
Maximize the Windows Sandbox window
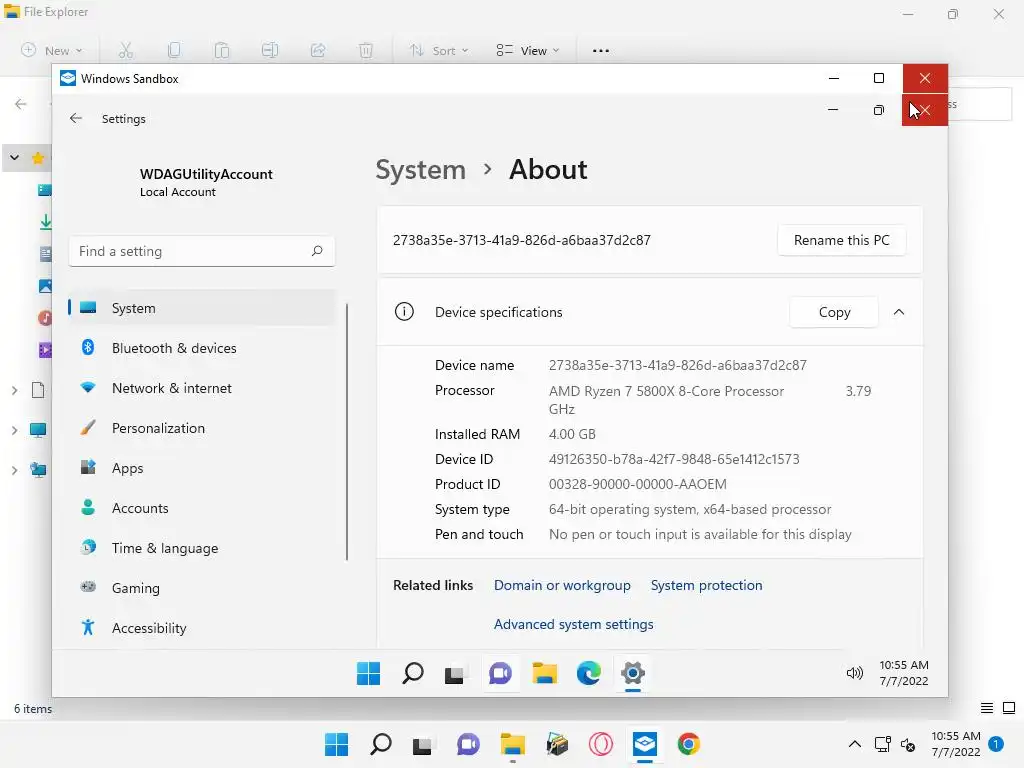pyautogui.click(x=879, y=78)
